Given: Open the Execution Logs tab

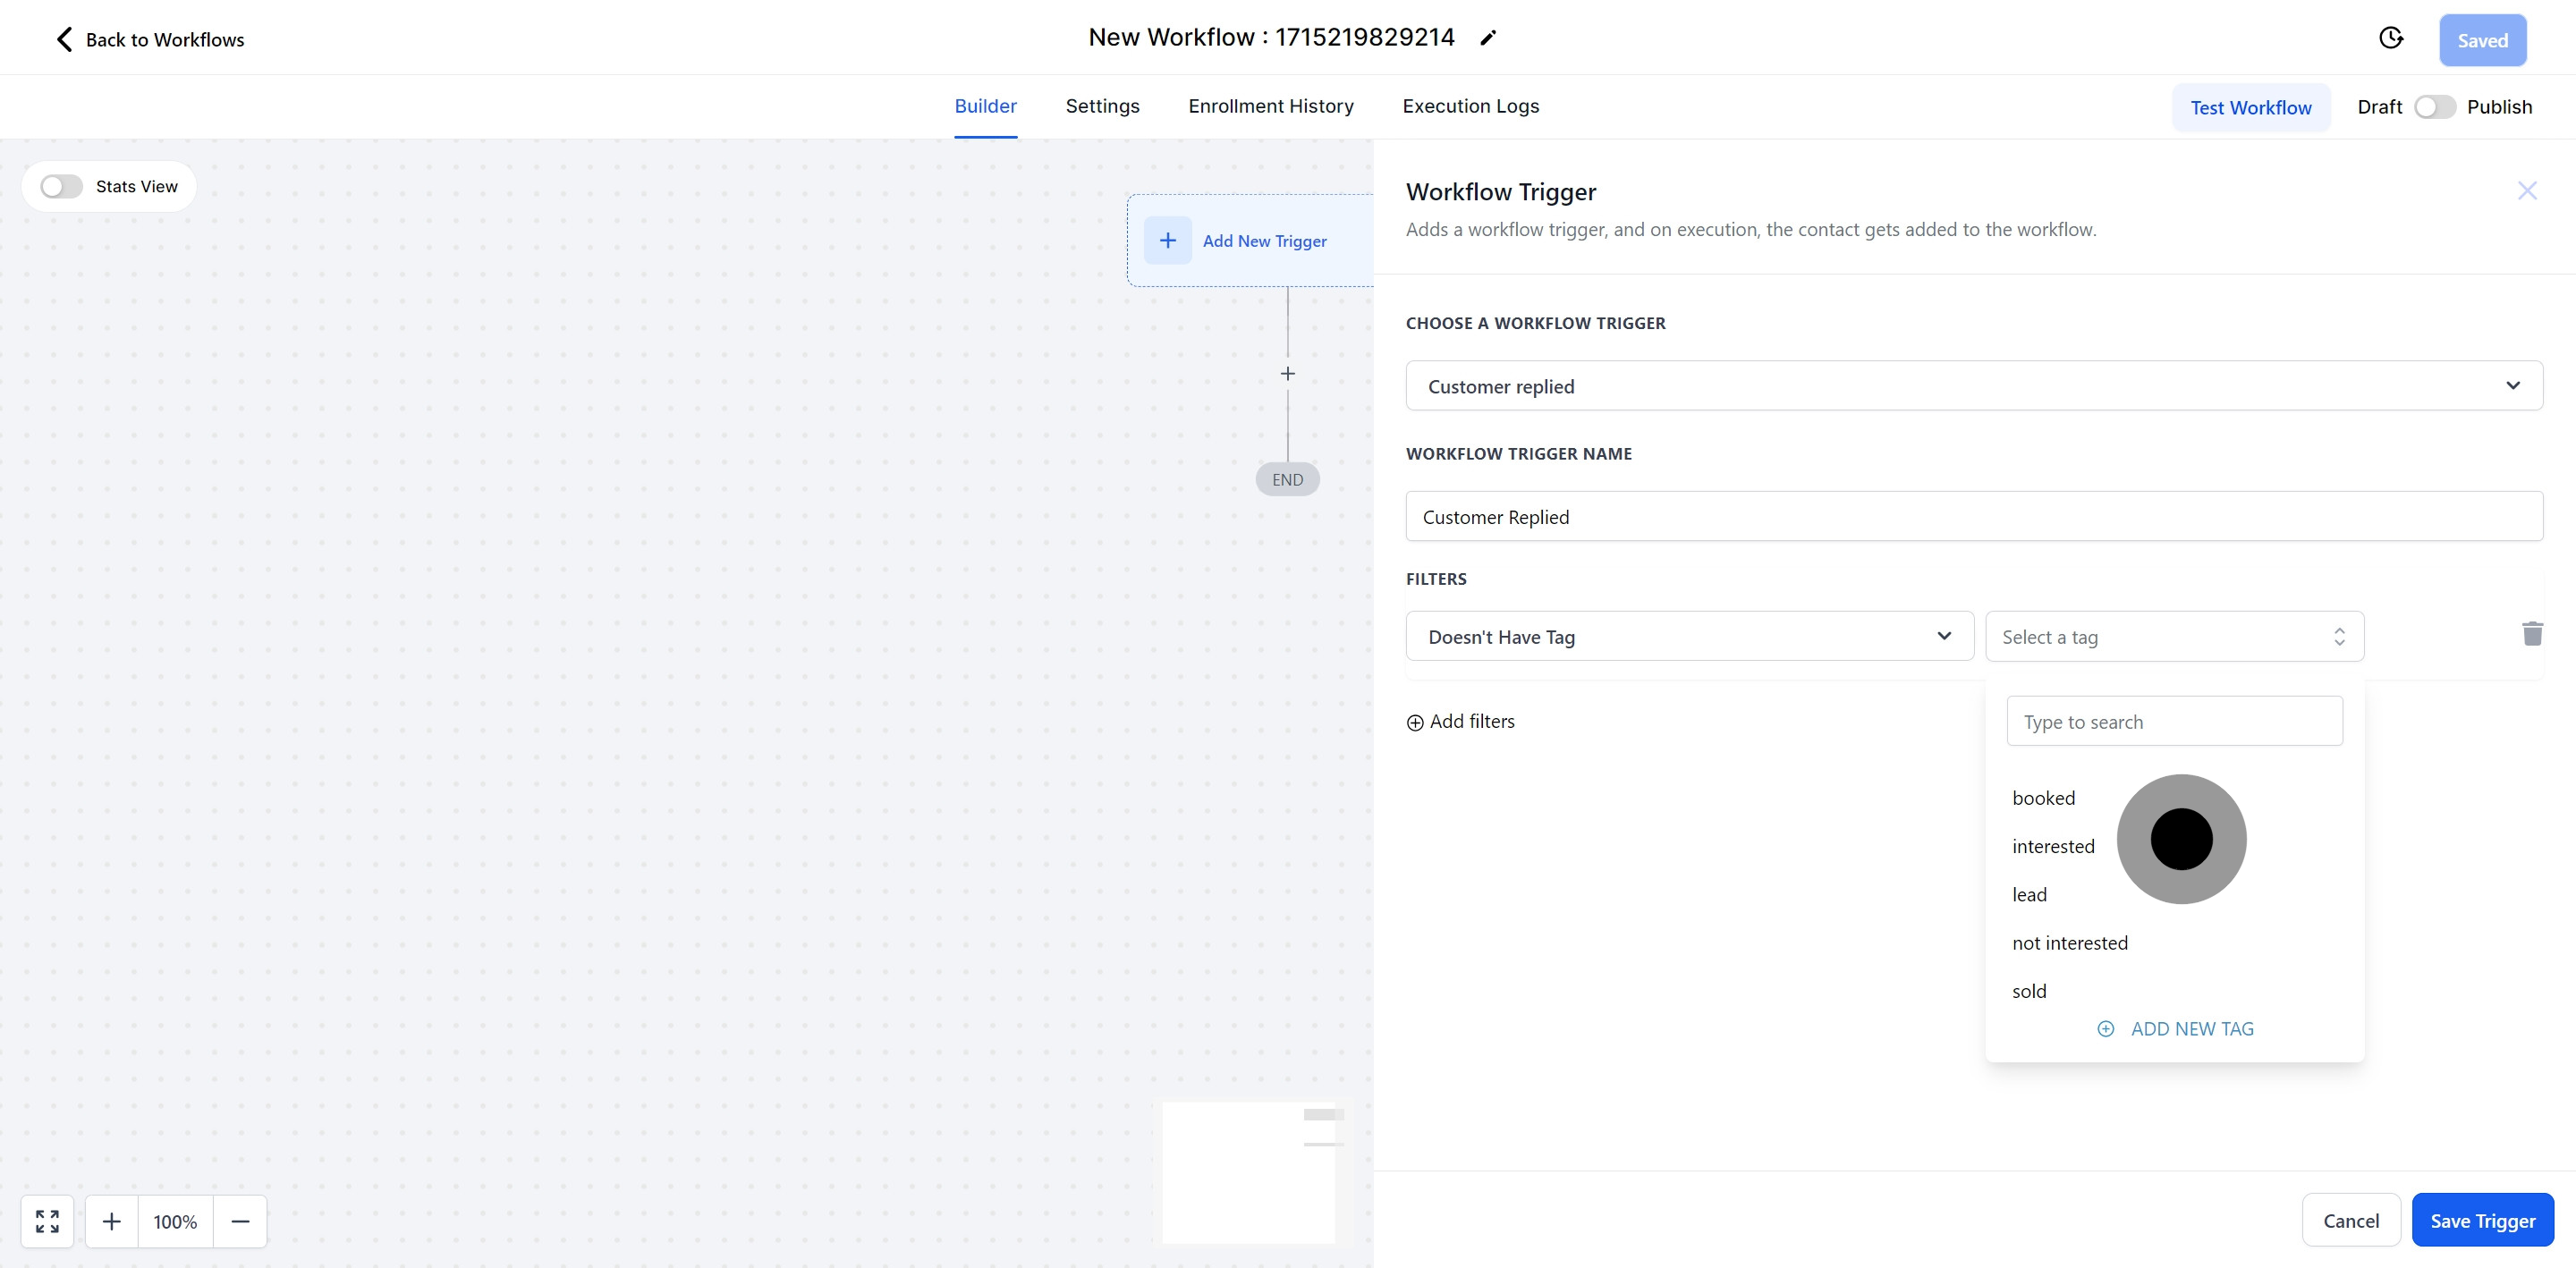Looking at the screenshot, I should tap(1470, 106).
